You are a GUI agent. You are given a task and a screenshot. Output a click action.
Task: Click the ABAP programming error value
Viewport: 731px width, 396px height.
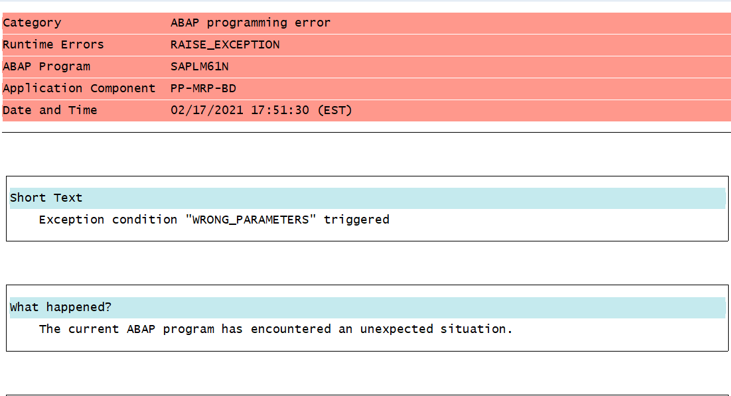click(x=250, y=23)
